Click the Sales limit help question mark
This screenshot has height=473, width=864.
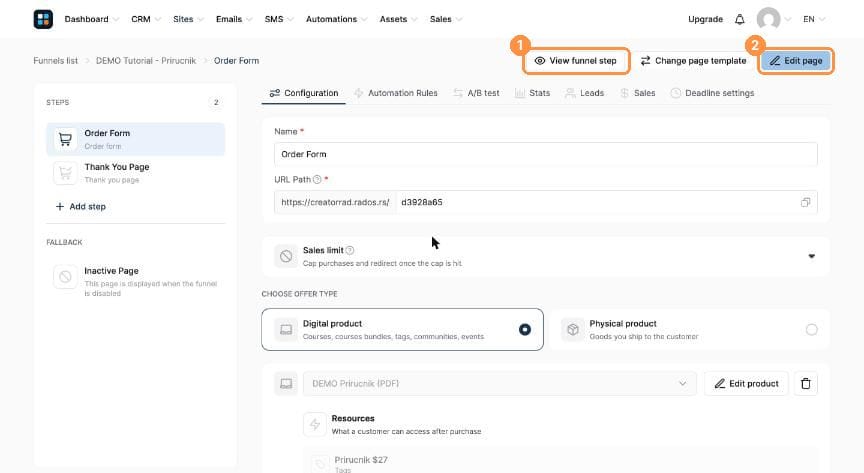pyautogui.click(x=350, y=250)
